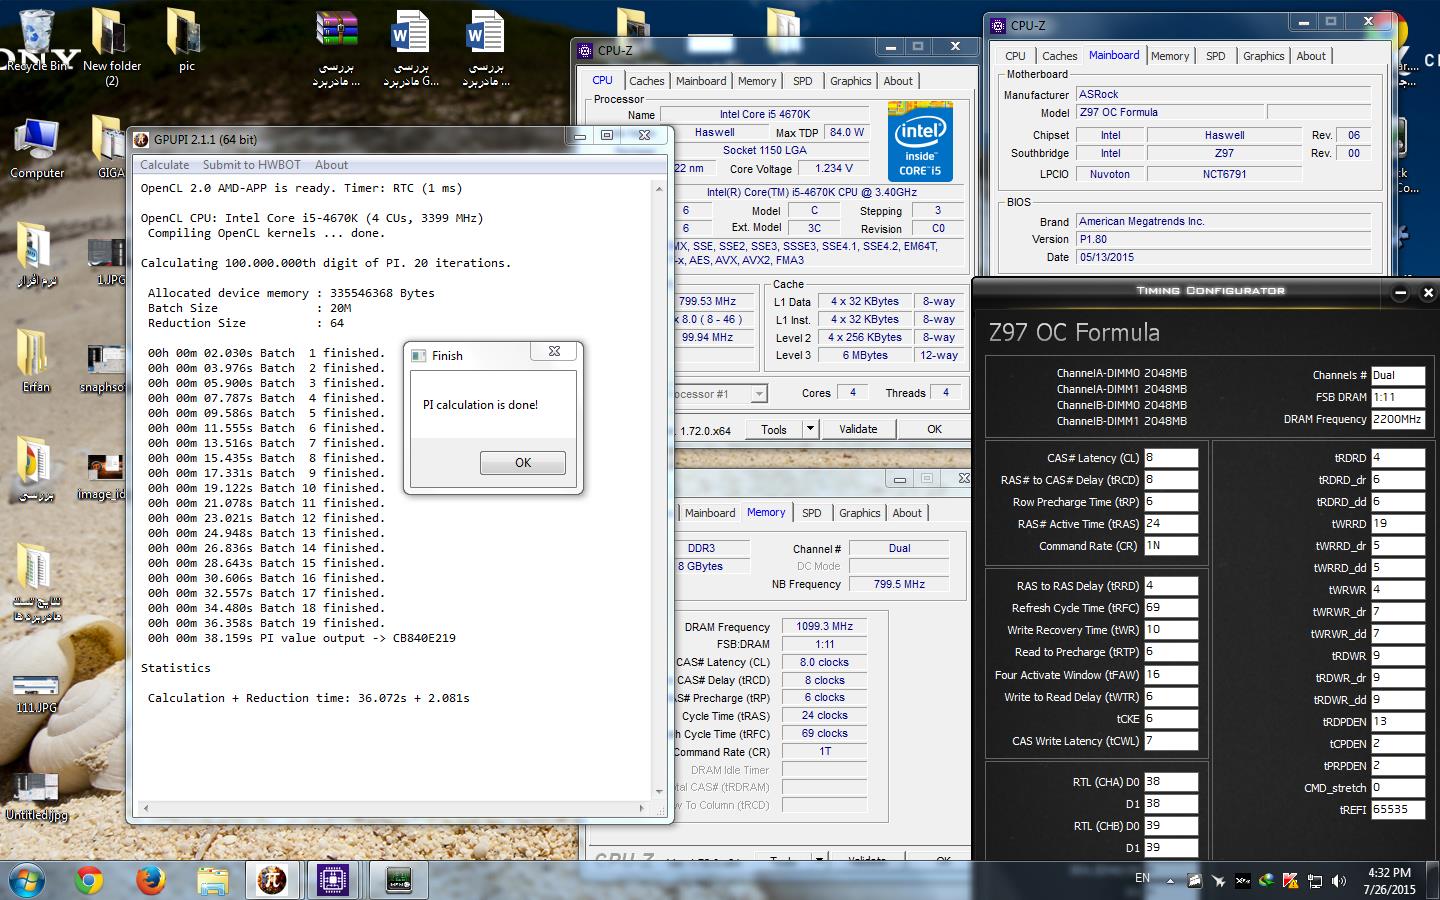
Task: Open Windows Explorer from the taskbar
Action: [x=211, y=880]
